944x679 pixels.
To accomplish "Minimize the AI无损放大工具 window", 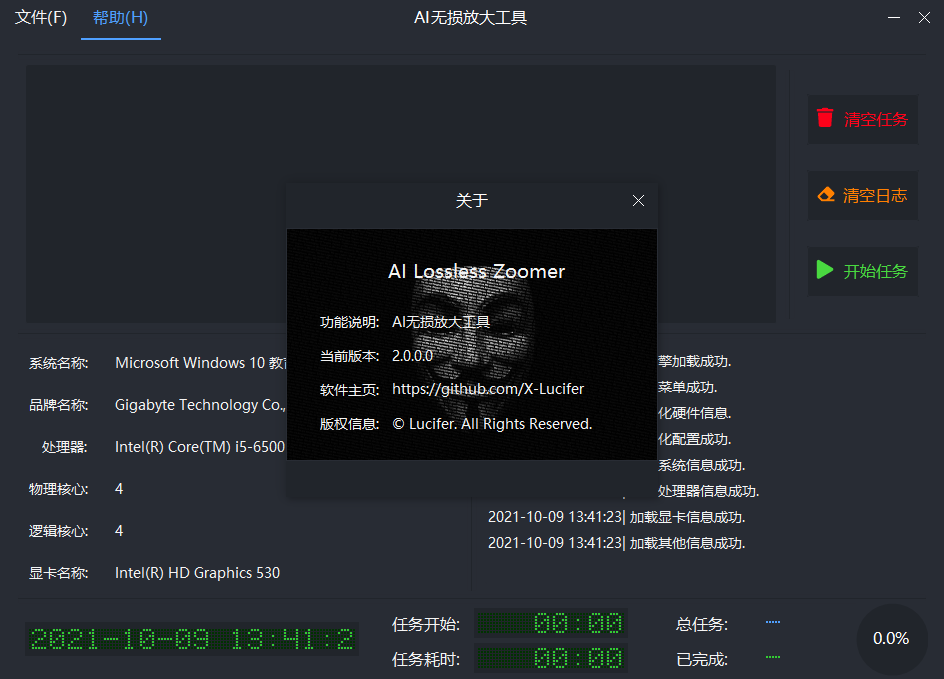I will point(894,17).
